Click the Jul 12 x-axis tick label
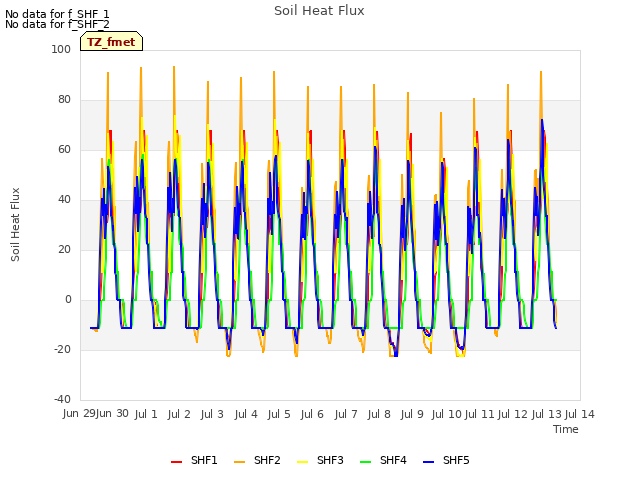Screen dimensions: 640x480 pos(513,414)
